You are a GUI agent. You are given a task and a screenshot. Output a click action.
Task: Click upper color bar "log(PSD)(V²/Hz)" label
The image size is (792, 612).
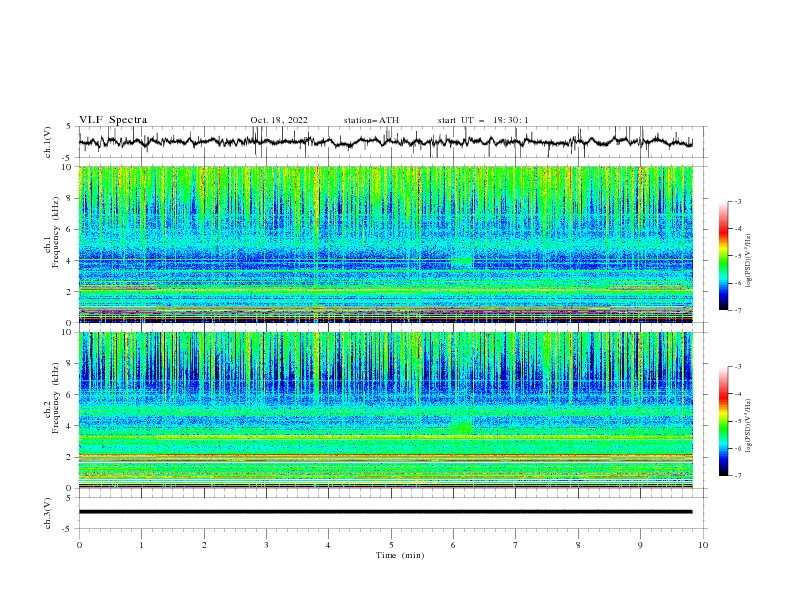coord(748,261)
